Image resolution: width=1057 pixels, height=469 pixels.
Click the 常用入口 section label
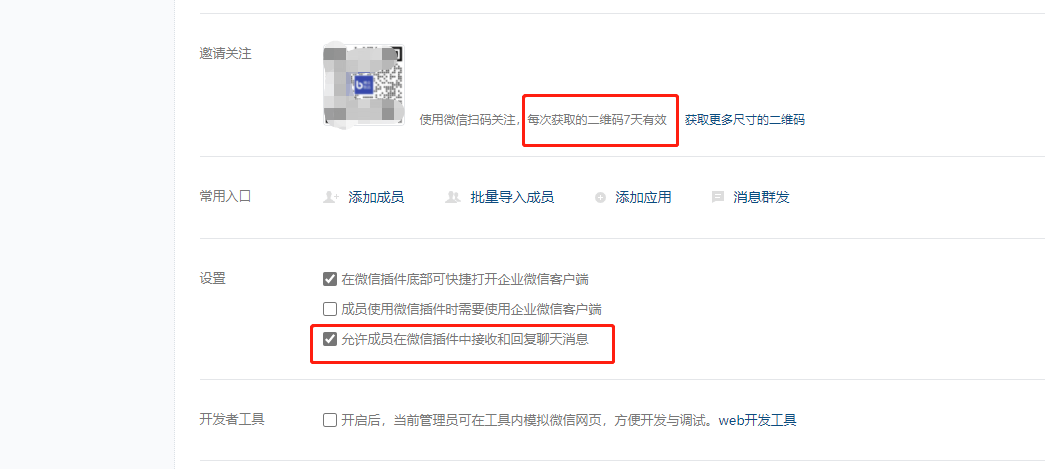point(225,197)
